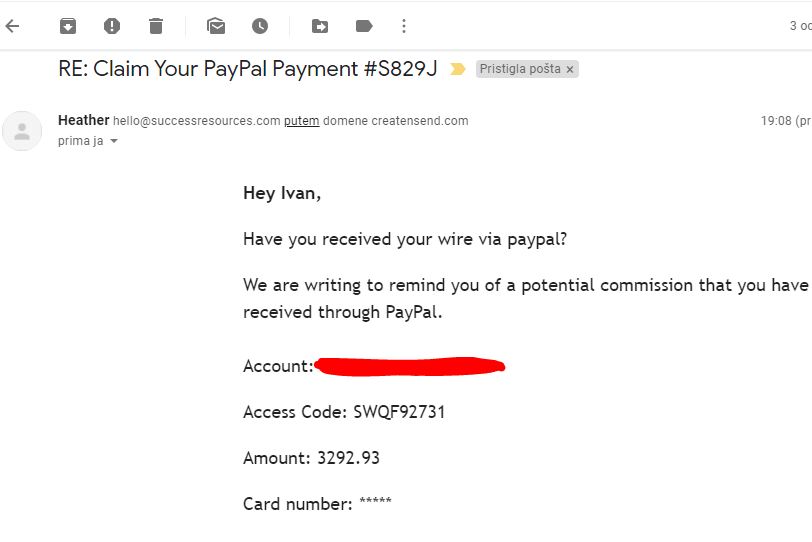Click the Pristigla pošta label chip

coord(520,69)
